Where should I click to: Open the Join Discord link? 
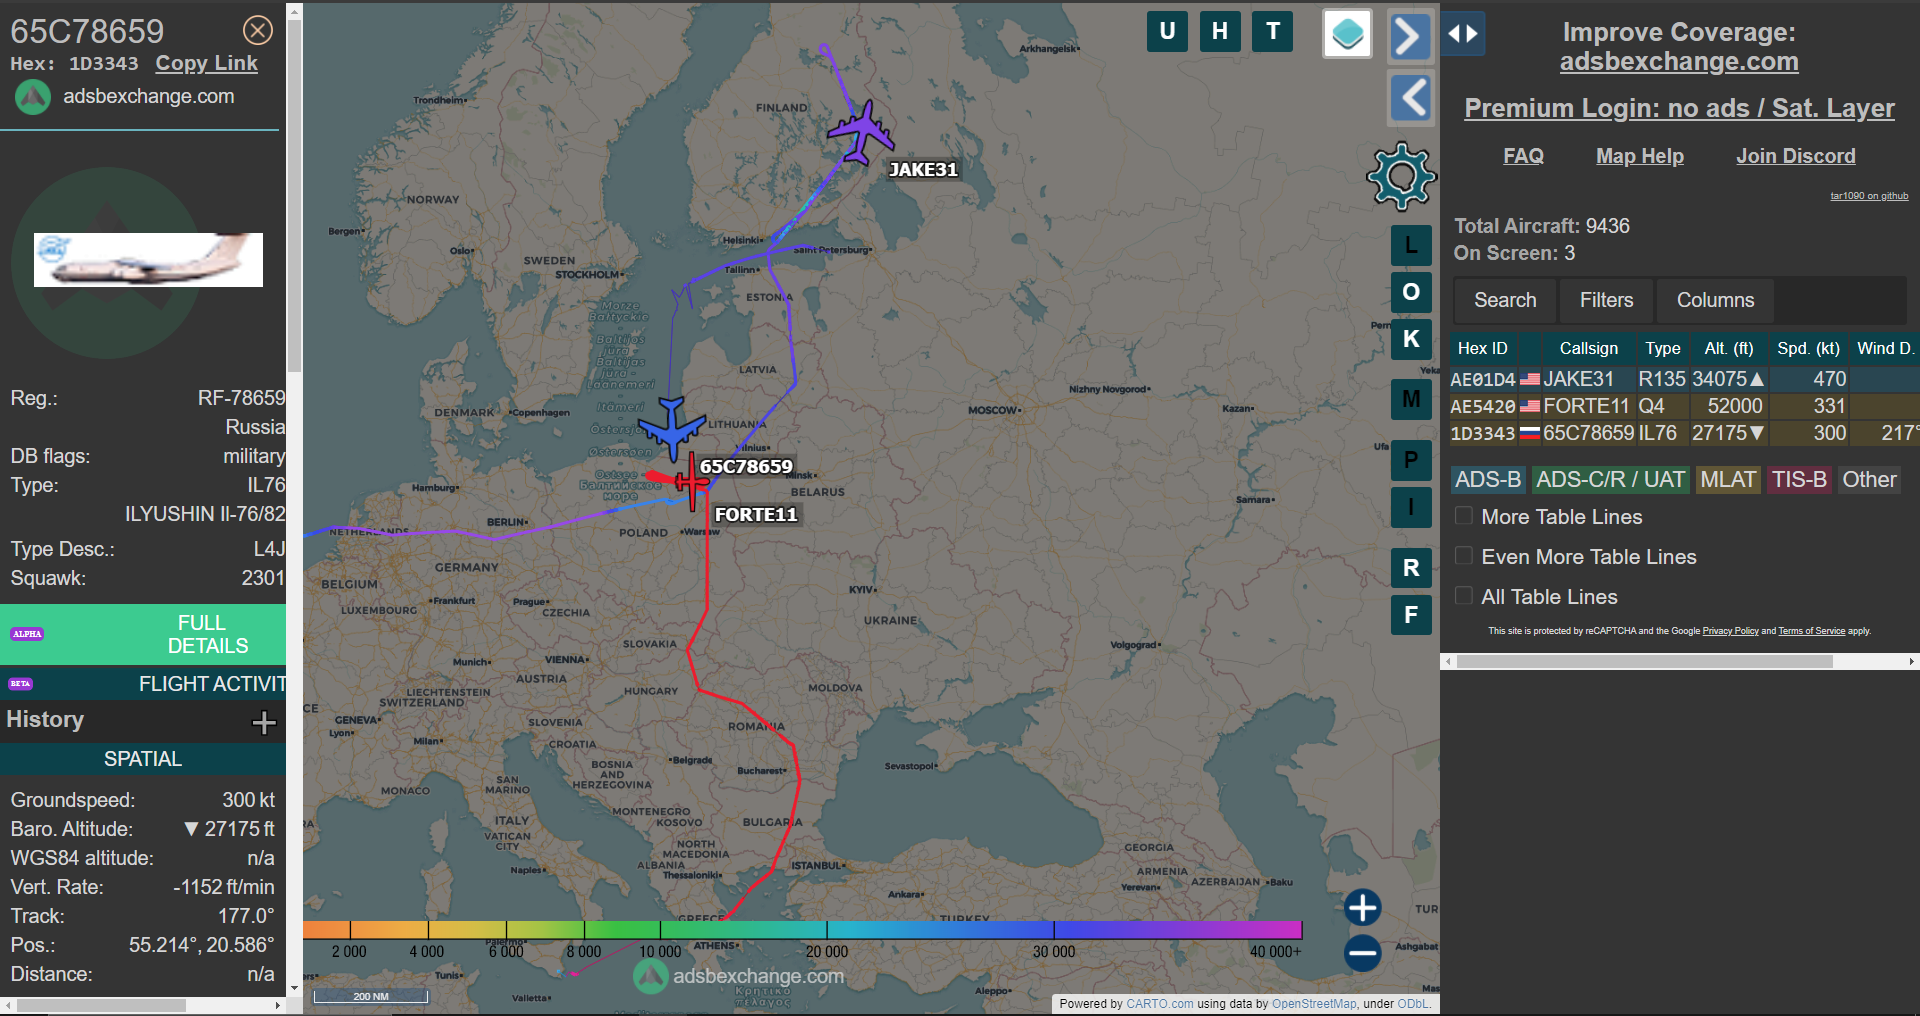1796,156
